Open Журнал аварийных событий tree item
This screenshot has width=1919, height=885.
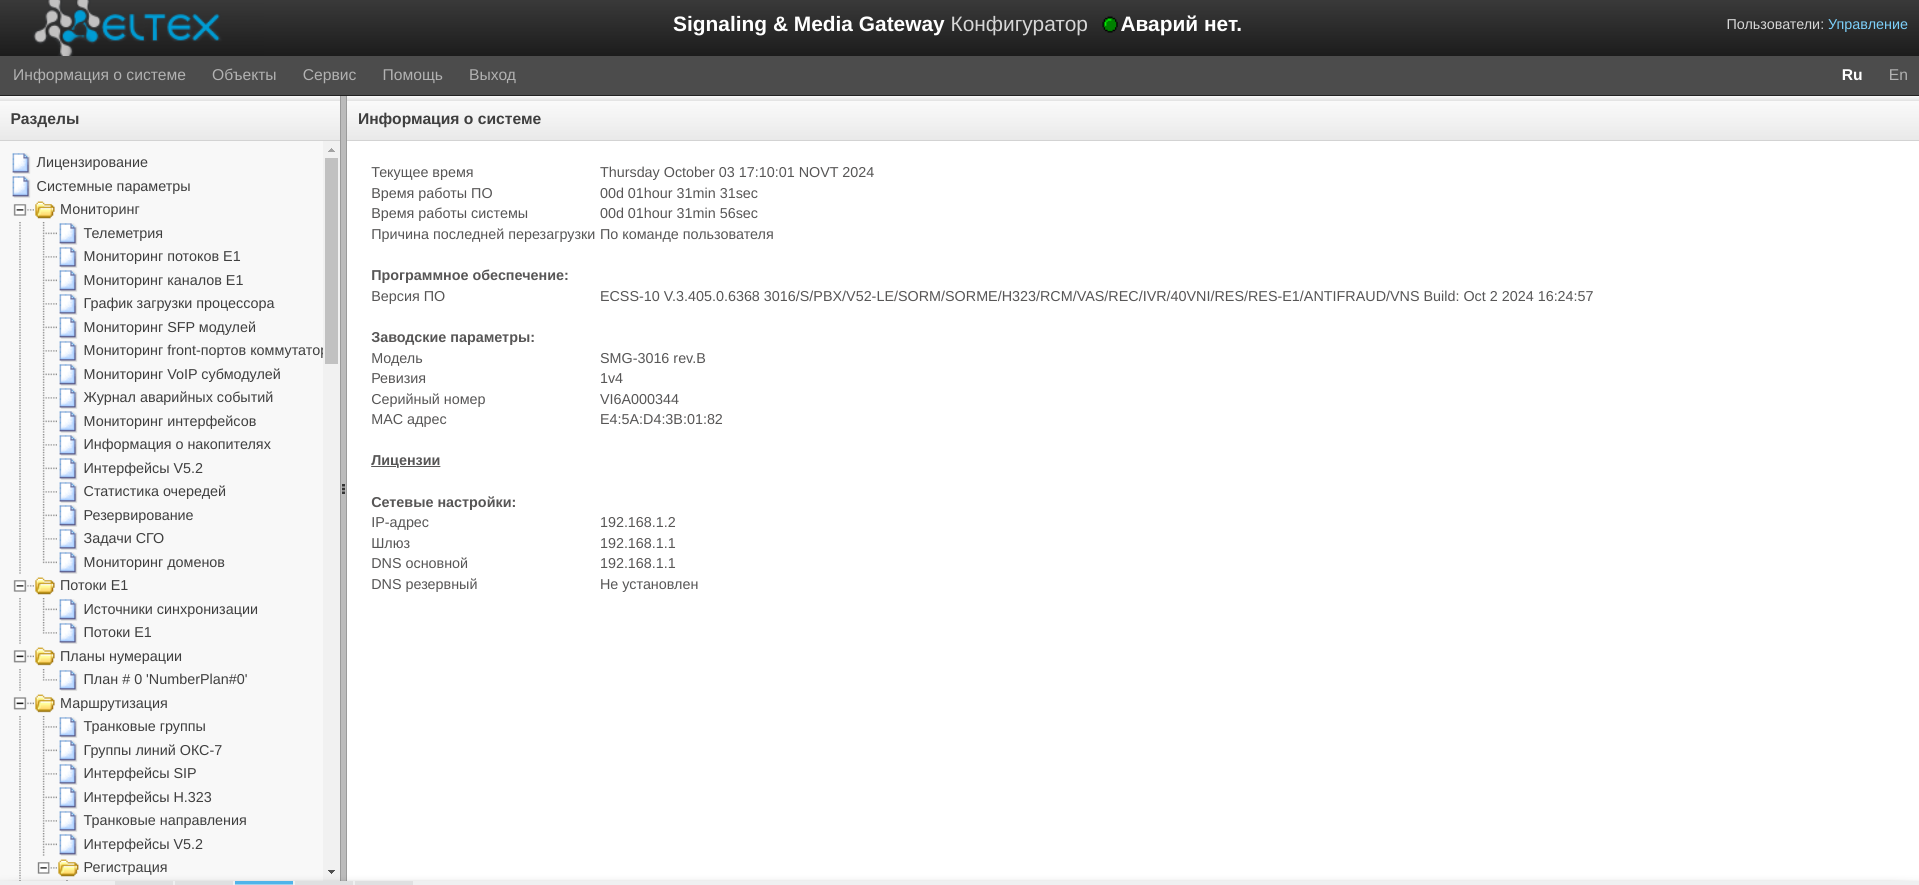tap(178, 397)
